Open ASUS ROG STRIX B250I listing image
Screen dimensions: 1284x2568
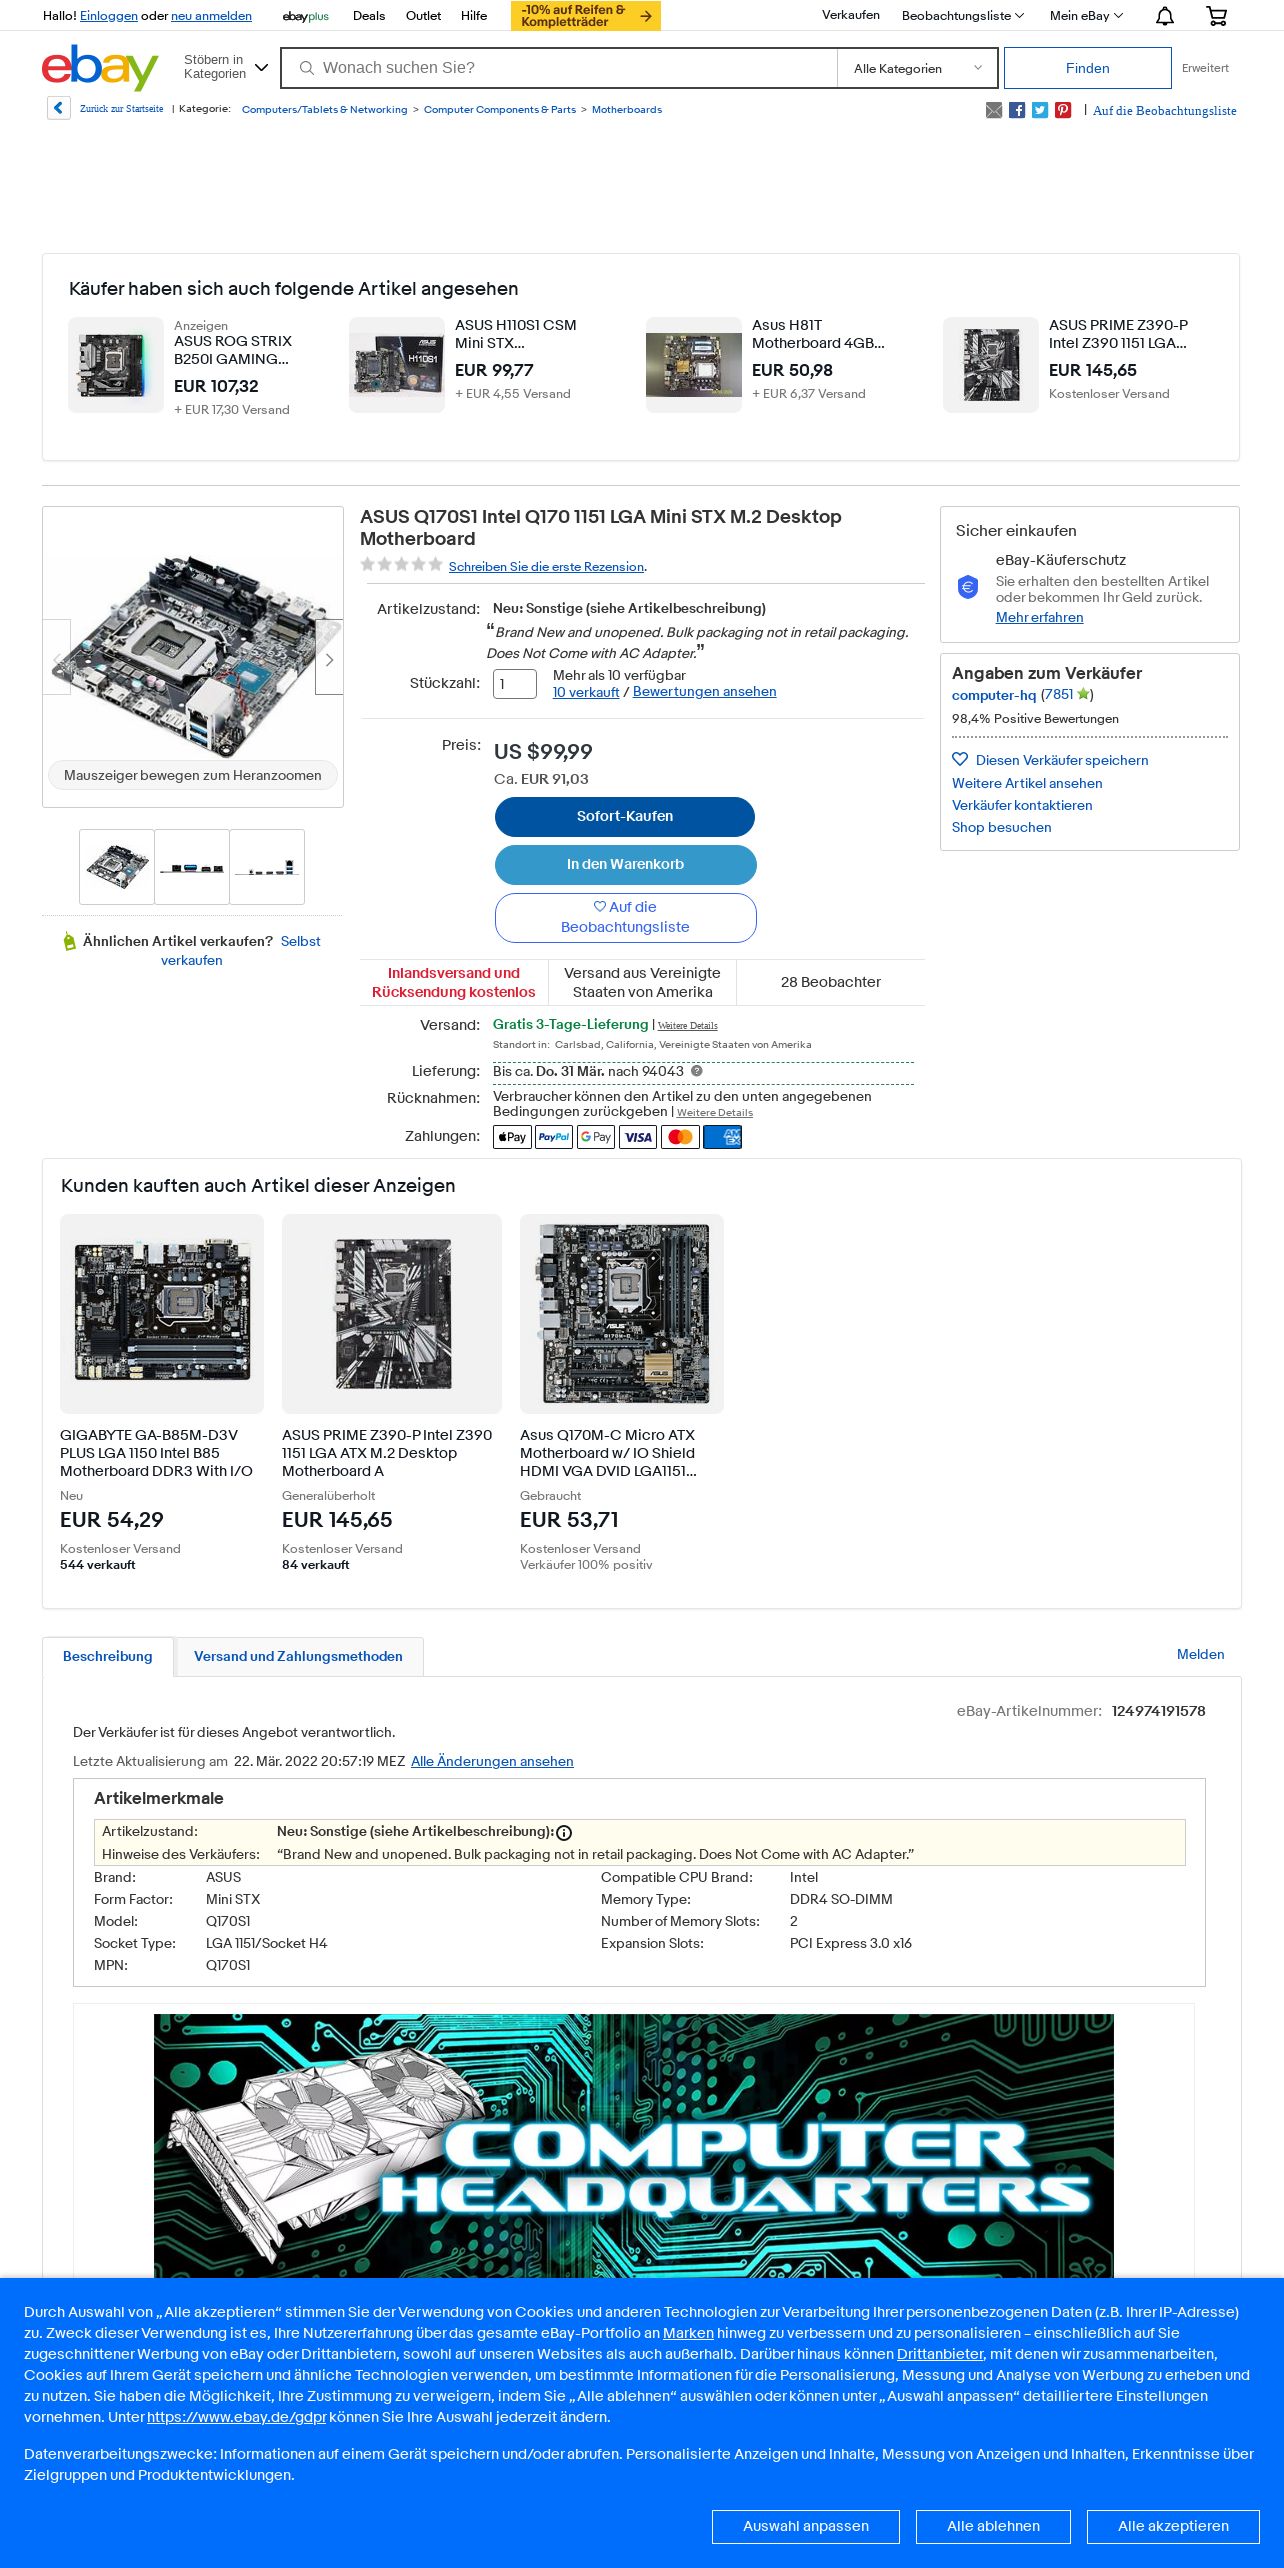coord(116,365)
